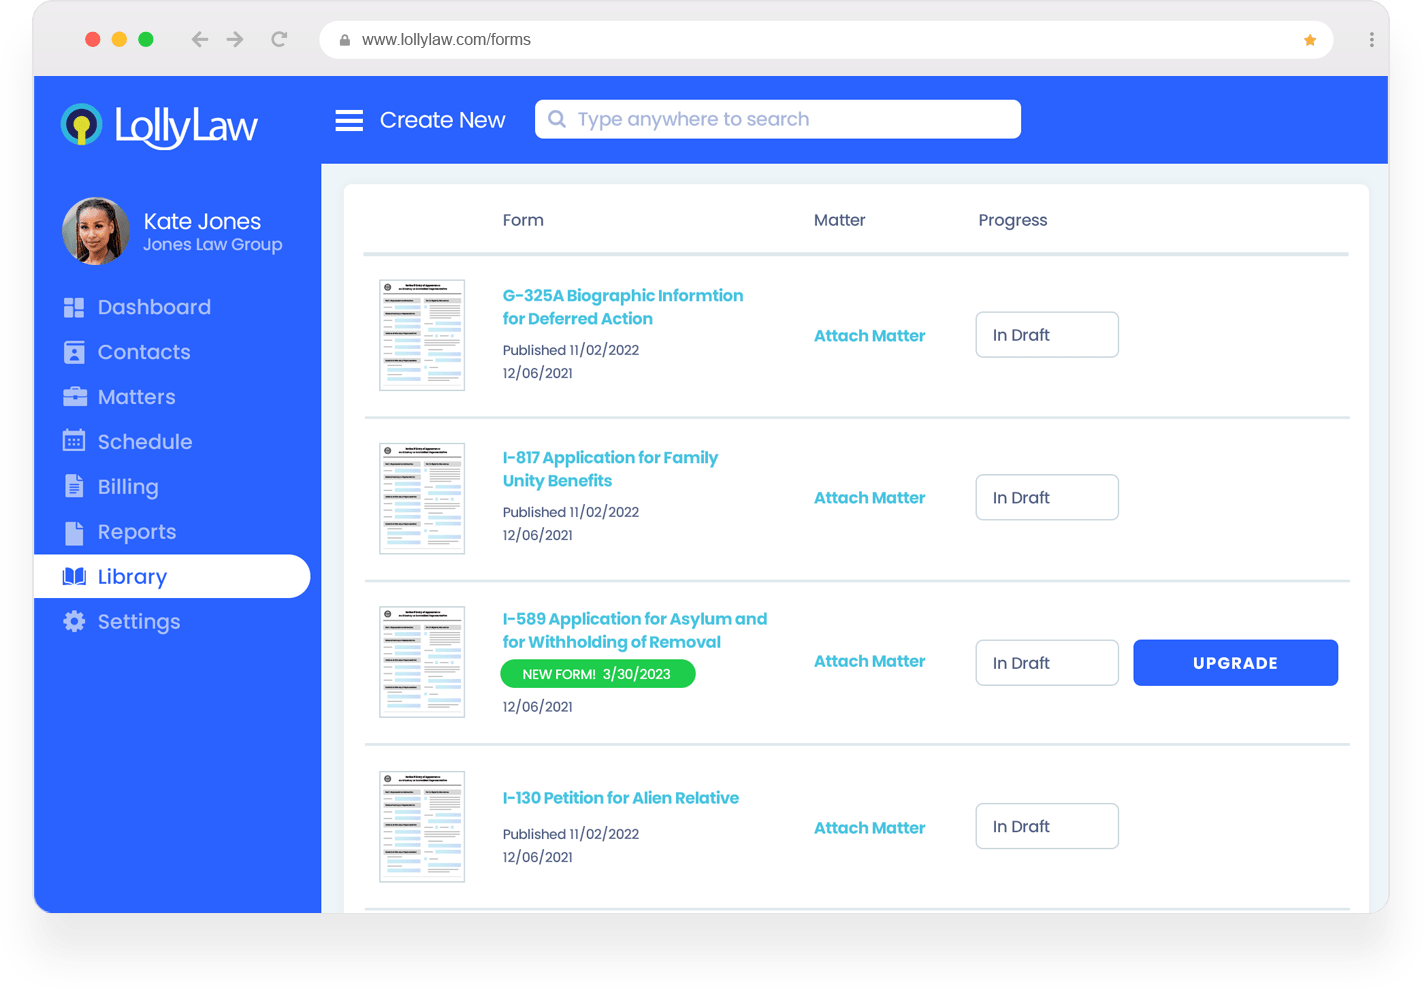Click the I-130 form thumbnail

pyautogui.click(x=422, y=827)
